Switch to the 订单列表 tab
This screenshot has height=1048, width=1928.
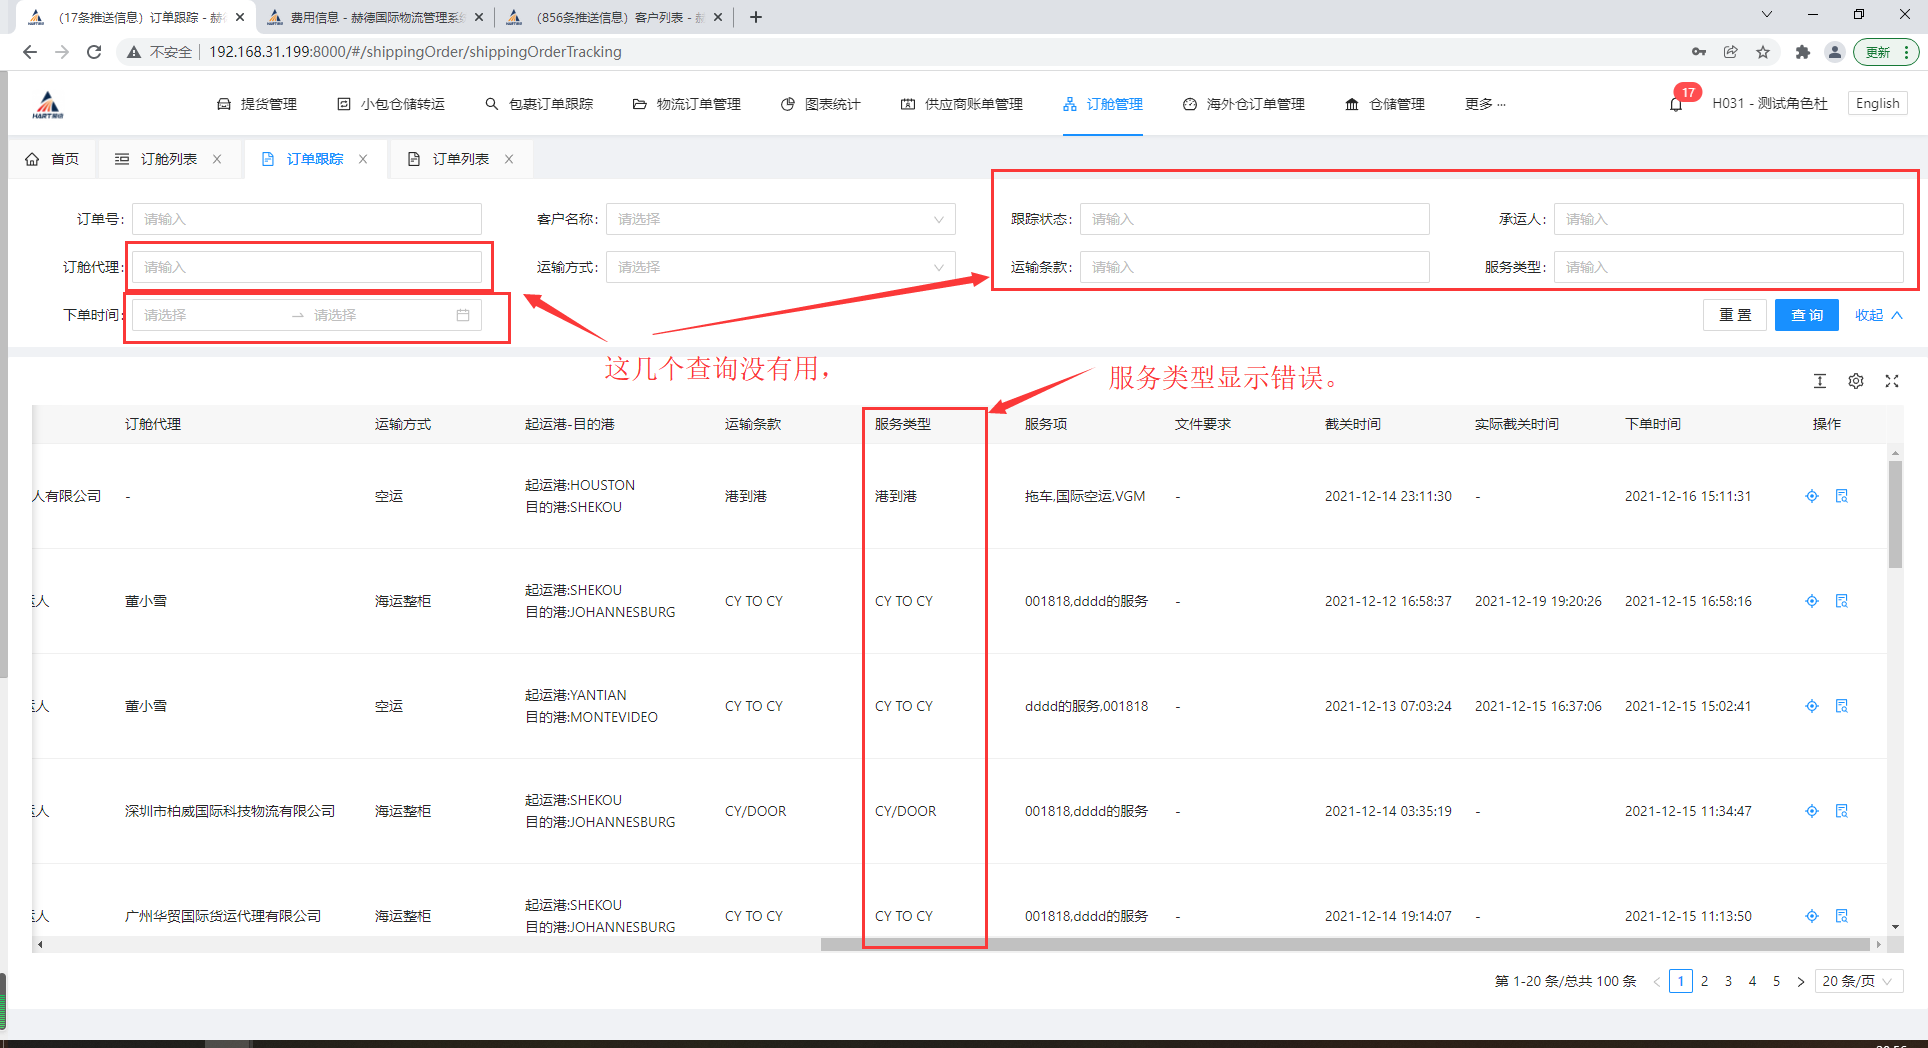460,159
